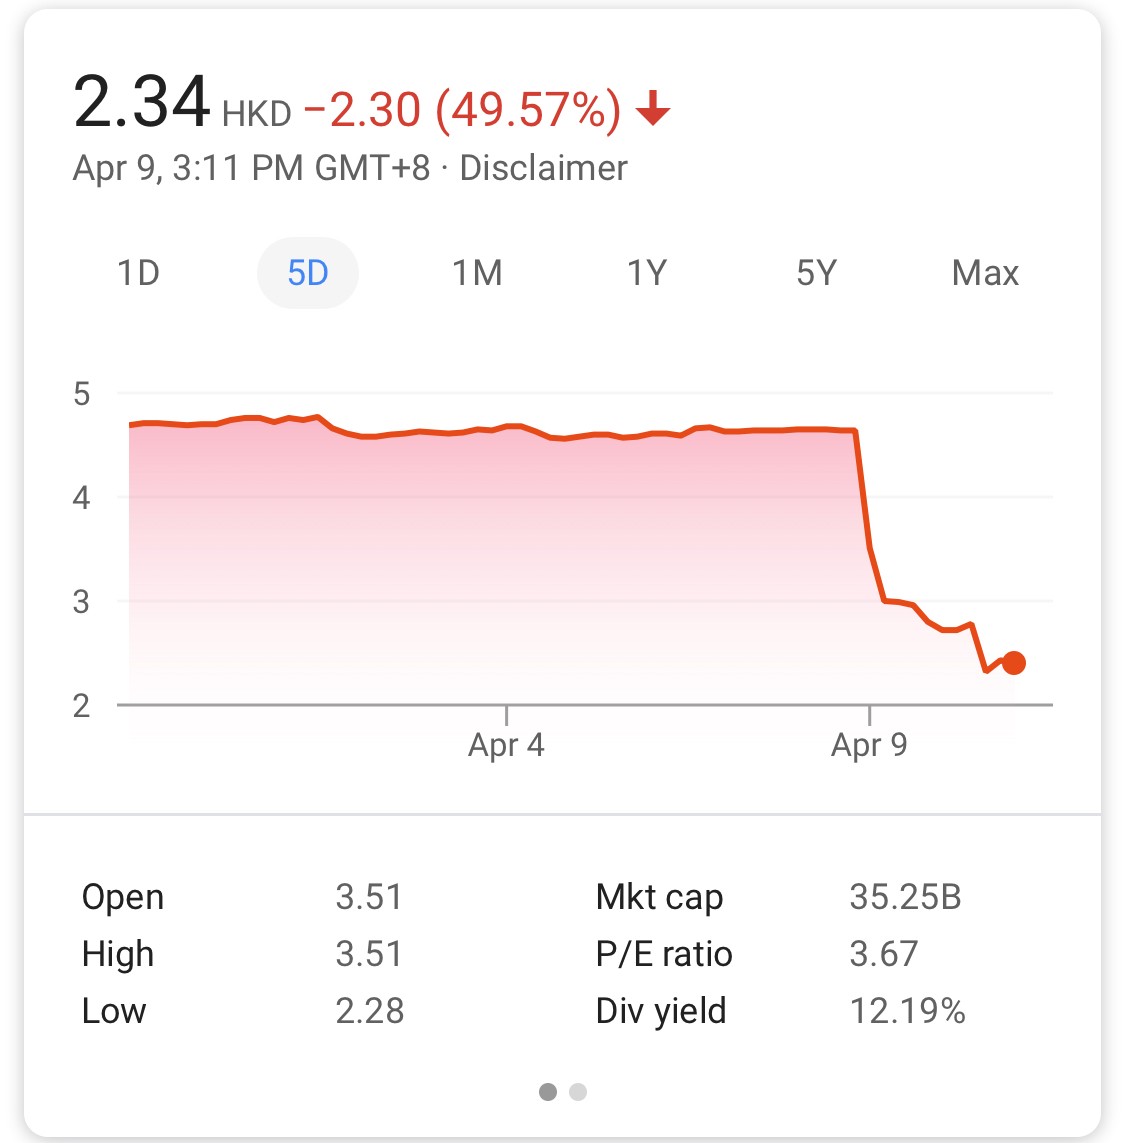
Task: Click the -2.30 (49.57%) change value
Action: (462, 110)
